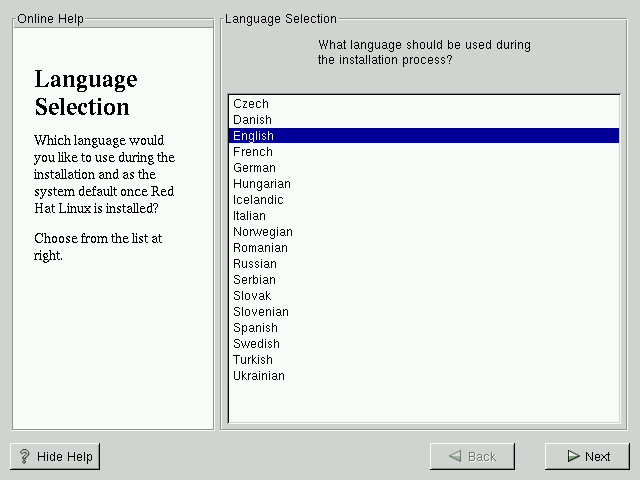
Task: Choose Spanish as installation language
Action: [x=255, y=328]
